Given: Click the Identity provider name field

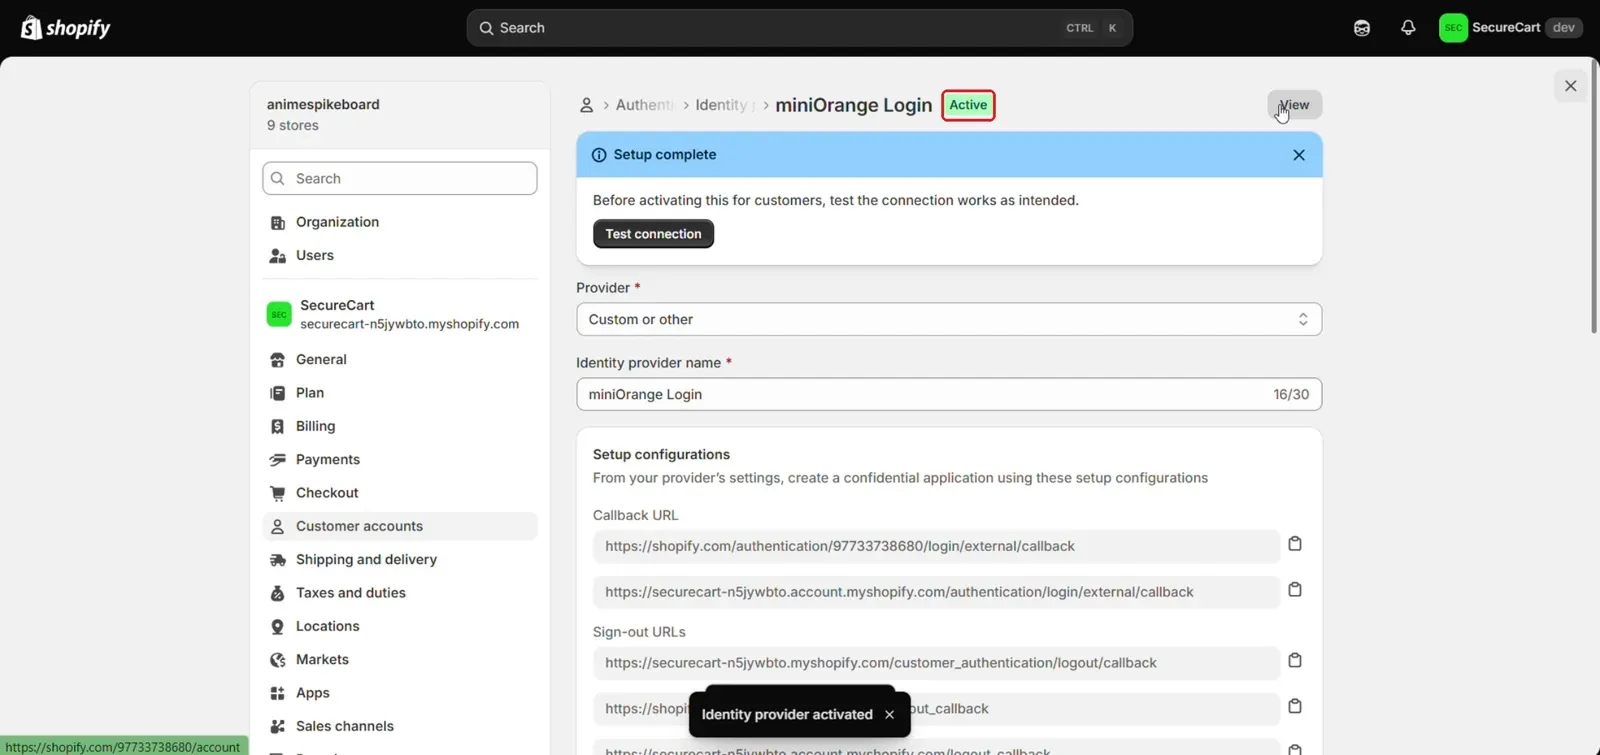Looking at the screenshot, I should point(949,394).
